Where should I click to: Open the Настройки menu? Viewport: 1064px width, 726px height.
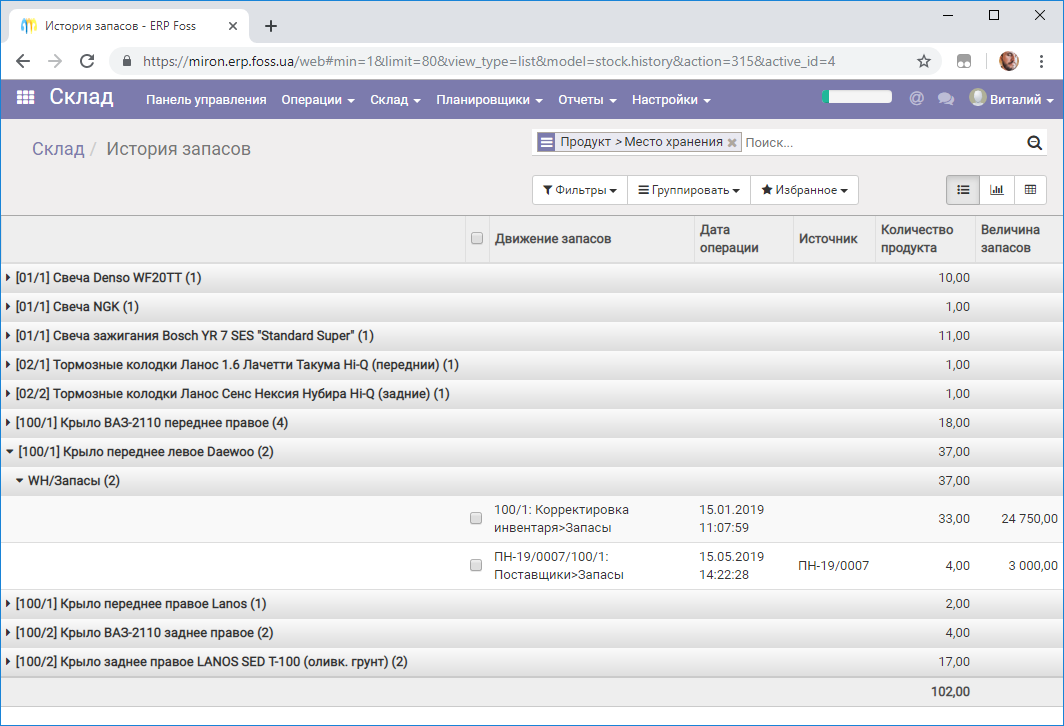click(670, 100)
